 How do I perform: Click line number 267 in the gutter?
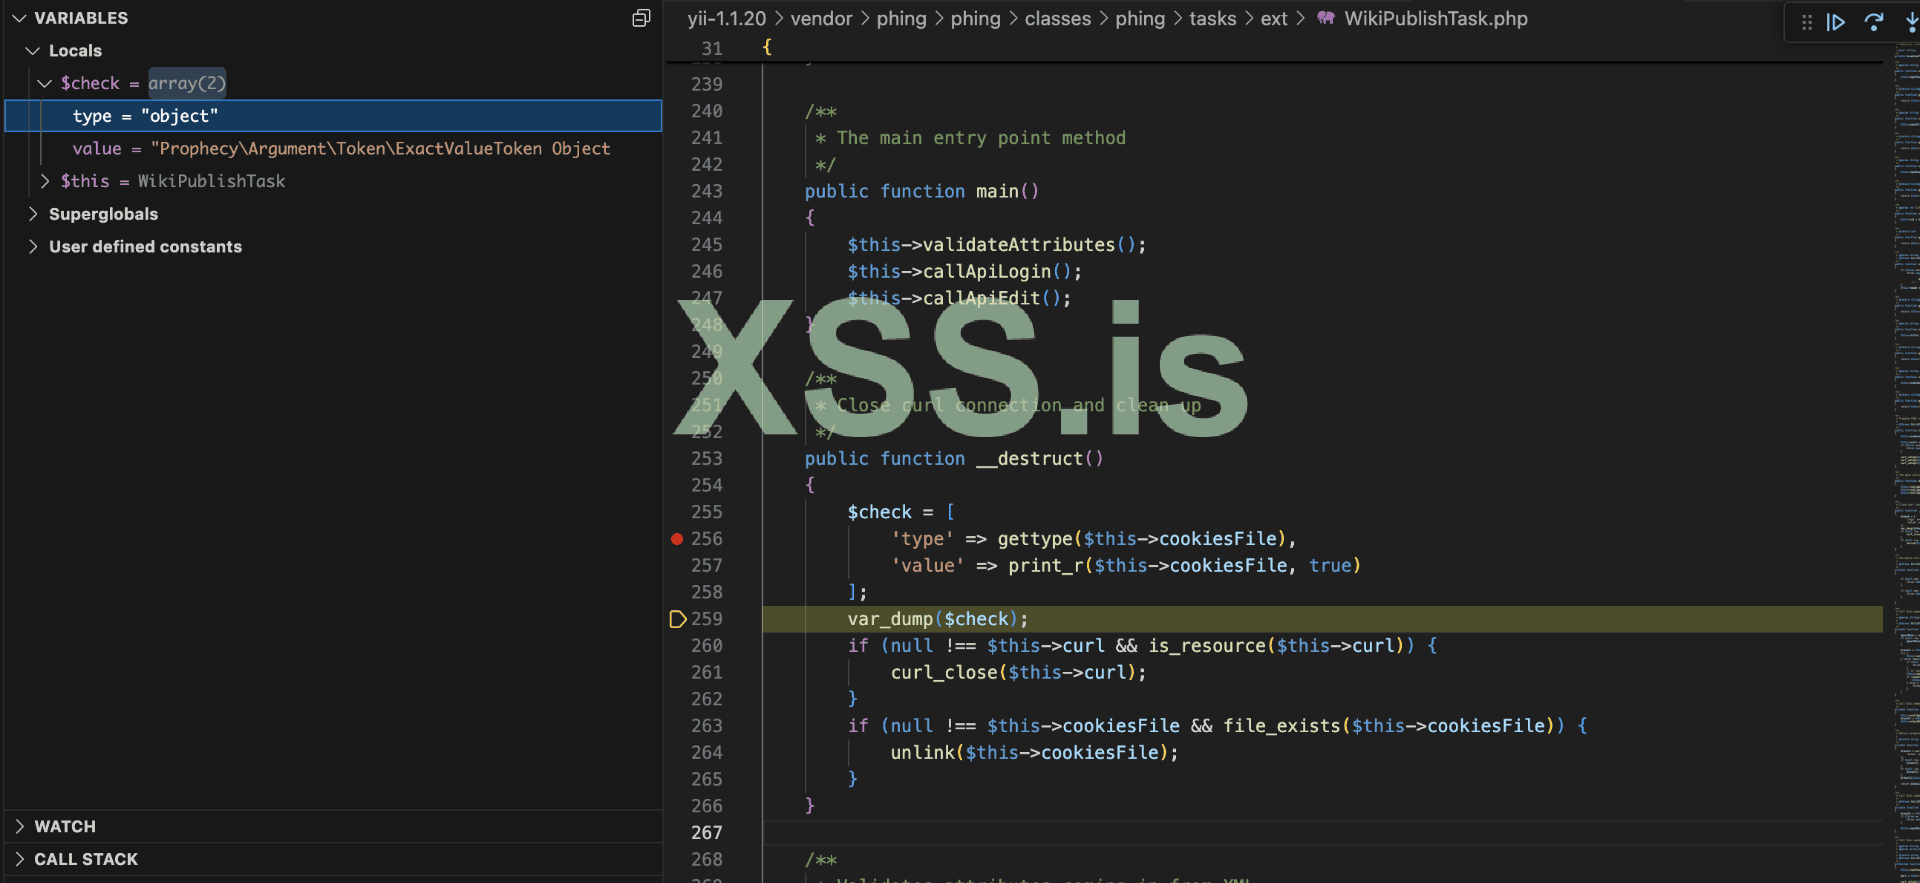pos(707,832)
